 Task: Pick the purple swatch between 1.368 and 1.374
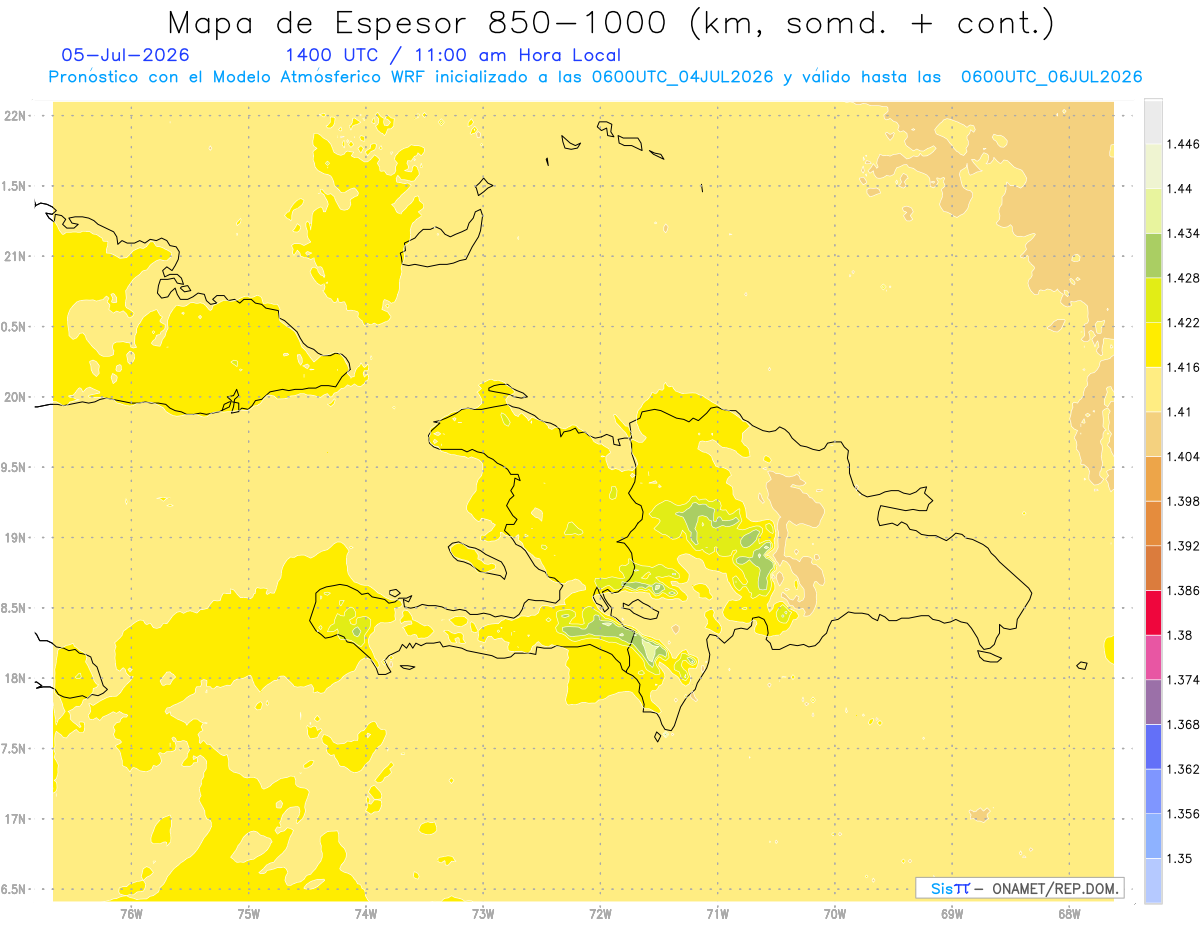pyautogui.click(x=1153, y=702)
